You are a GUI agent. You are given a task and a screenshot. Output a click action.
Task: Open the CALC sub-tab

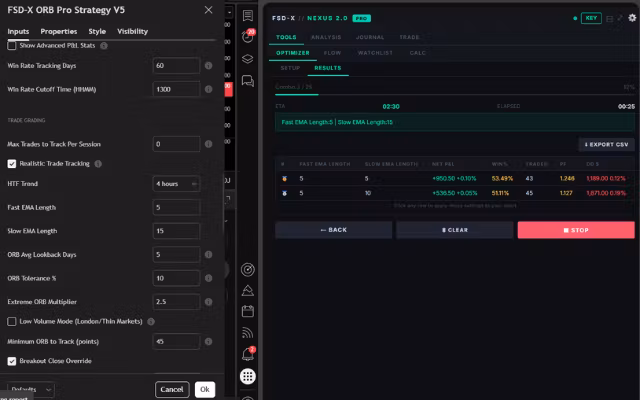pos(417,53)
